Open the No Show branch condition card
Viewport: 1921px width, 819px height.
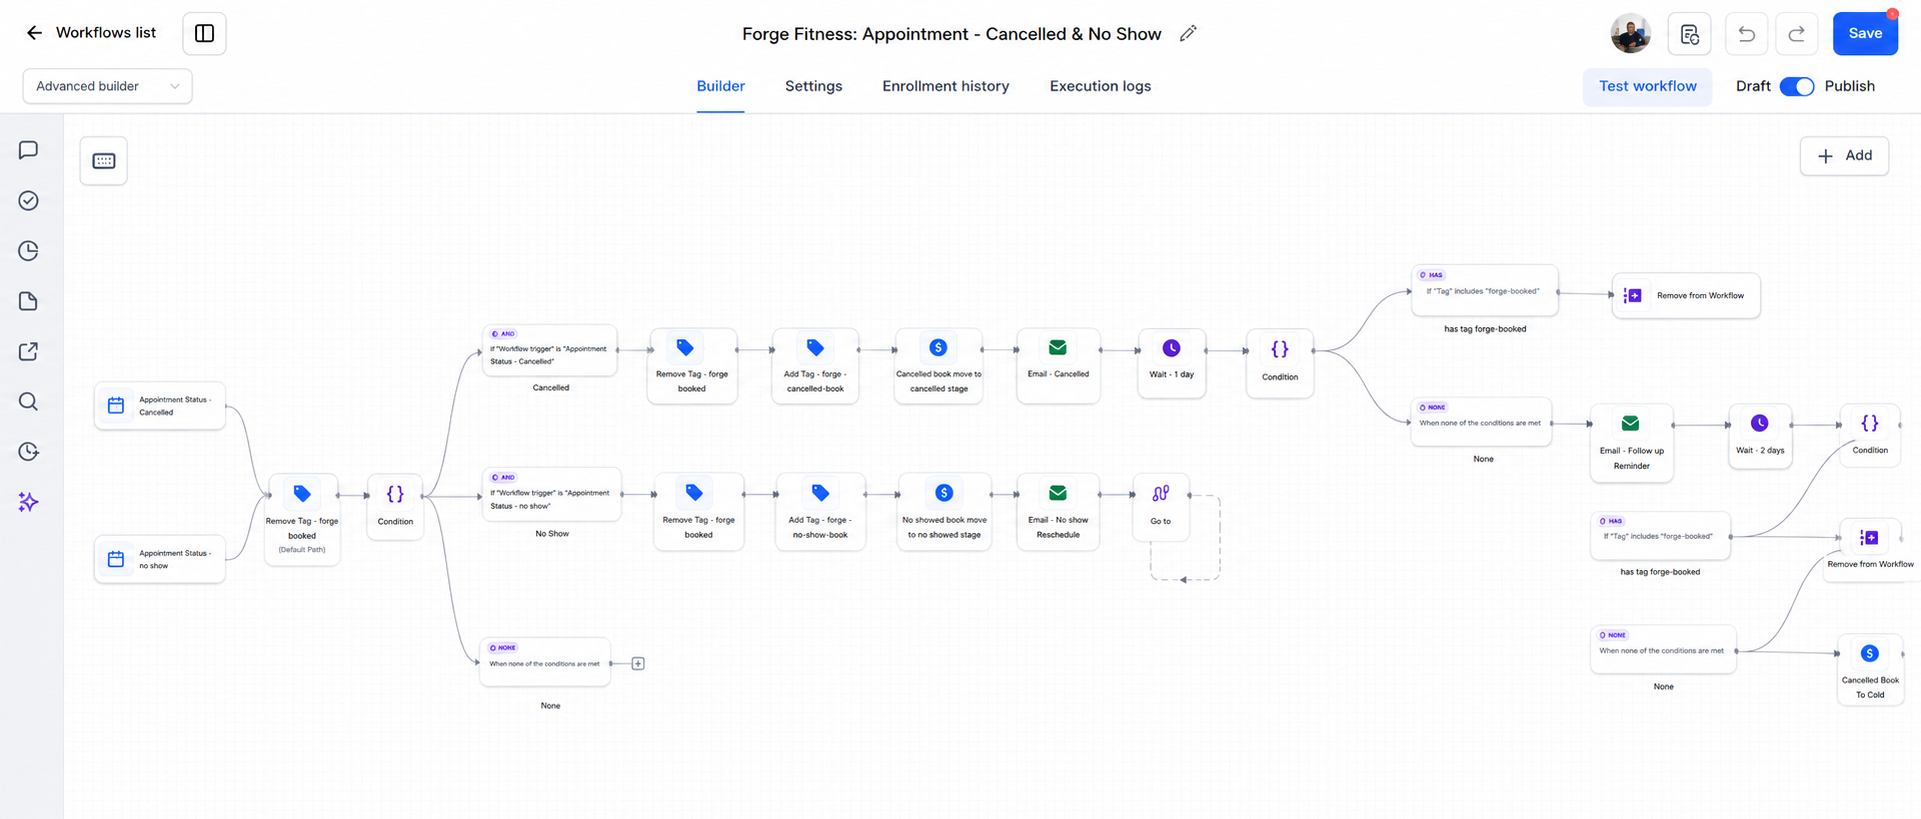tap(552, 494)
